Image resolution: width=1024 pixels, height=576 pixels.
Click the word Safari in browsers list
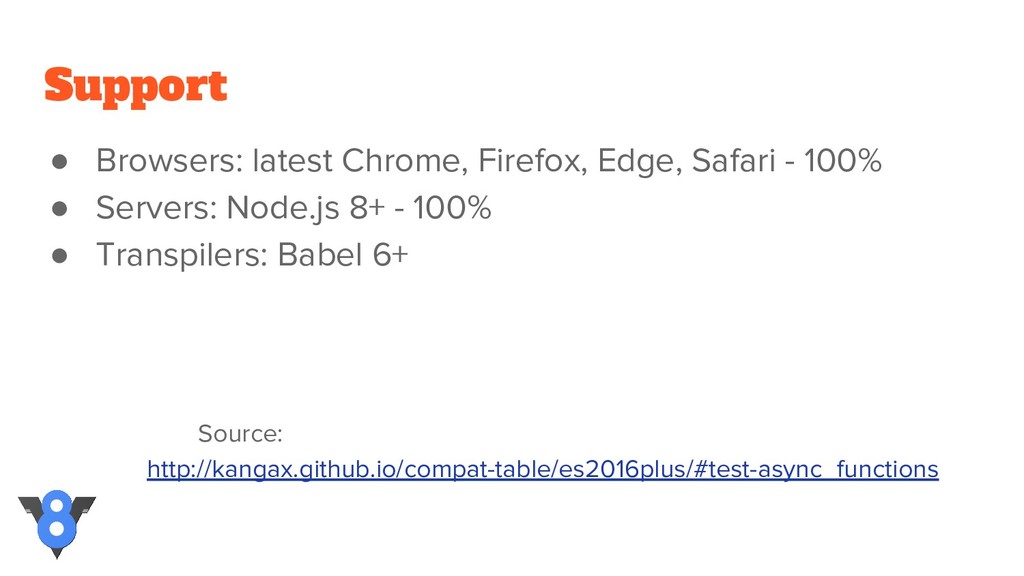pyautogui.click(x=733, y=161)
